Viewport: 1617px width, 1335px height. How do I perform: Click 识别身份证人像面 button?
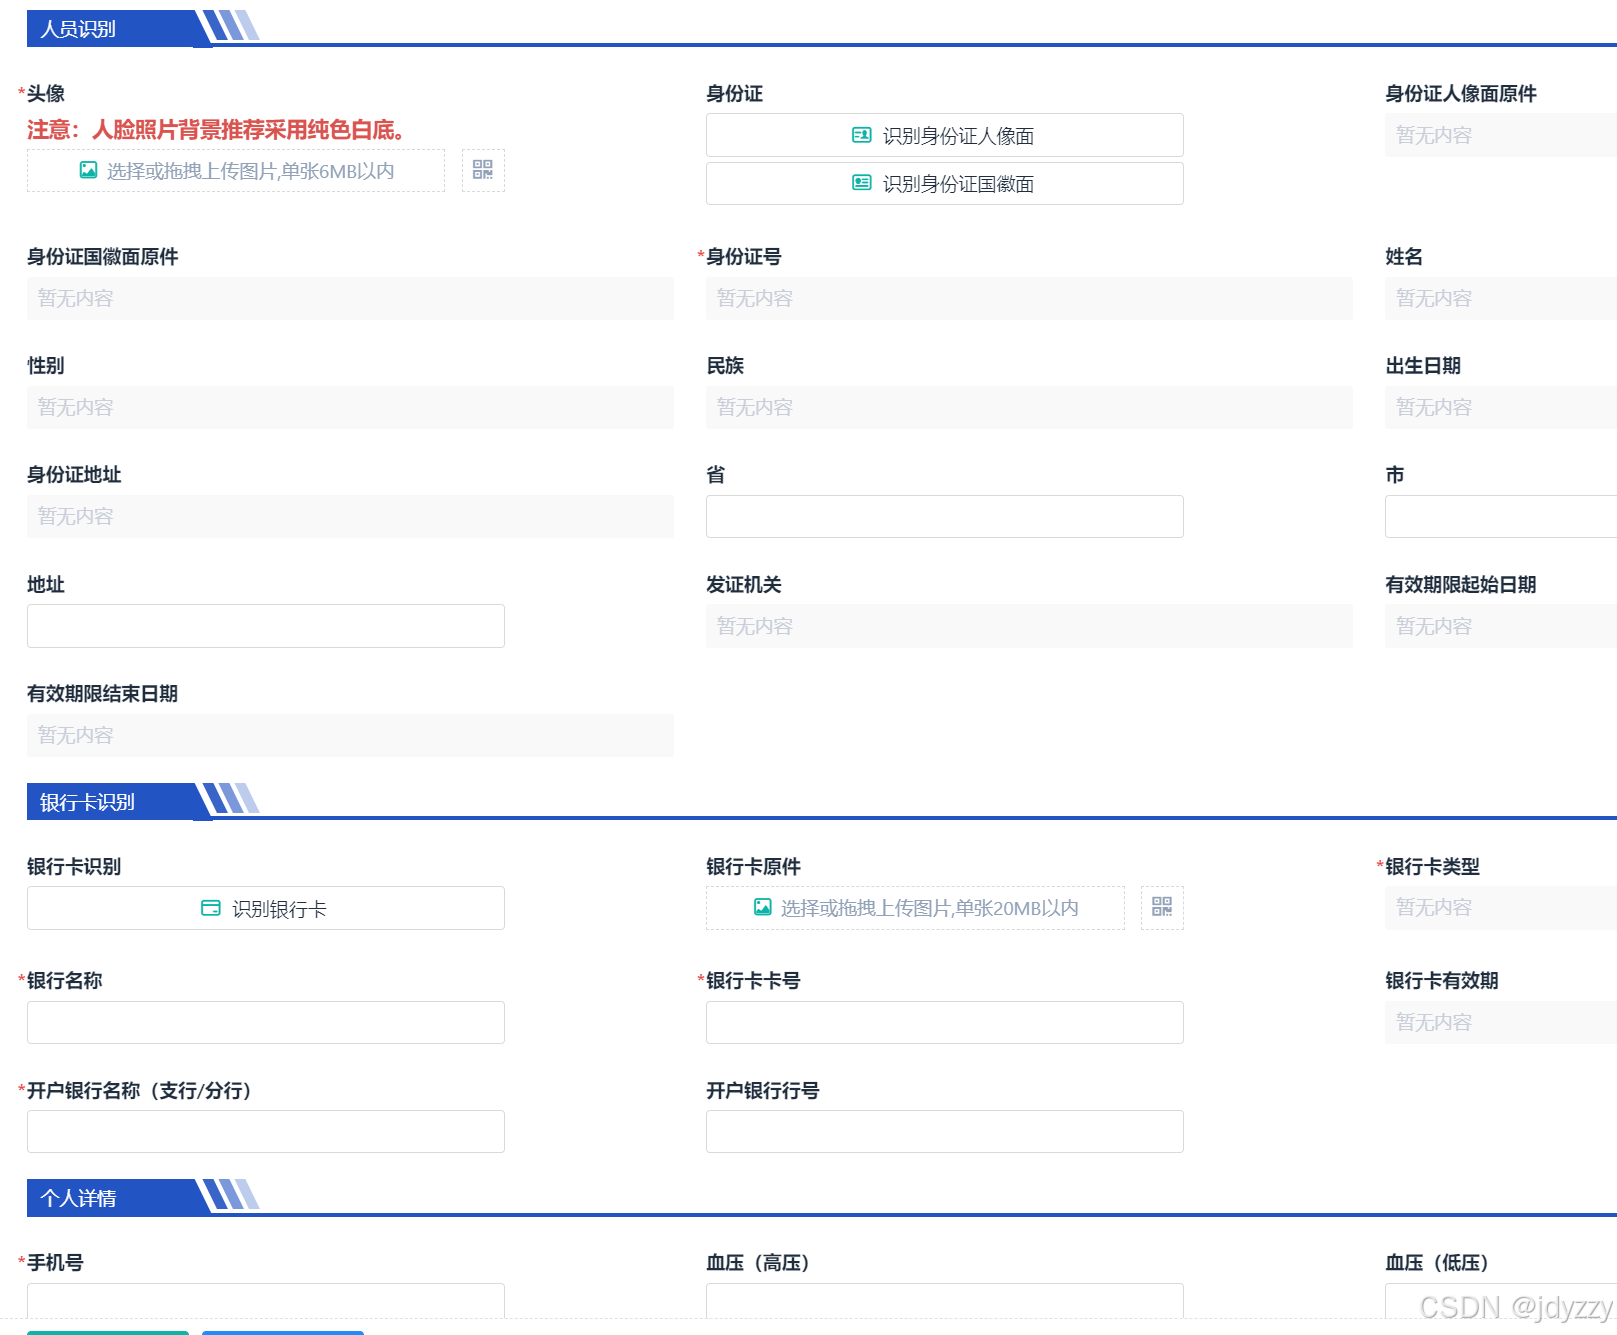pos(945,135)
